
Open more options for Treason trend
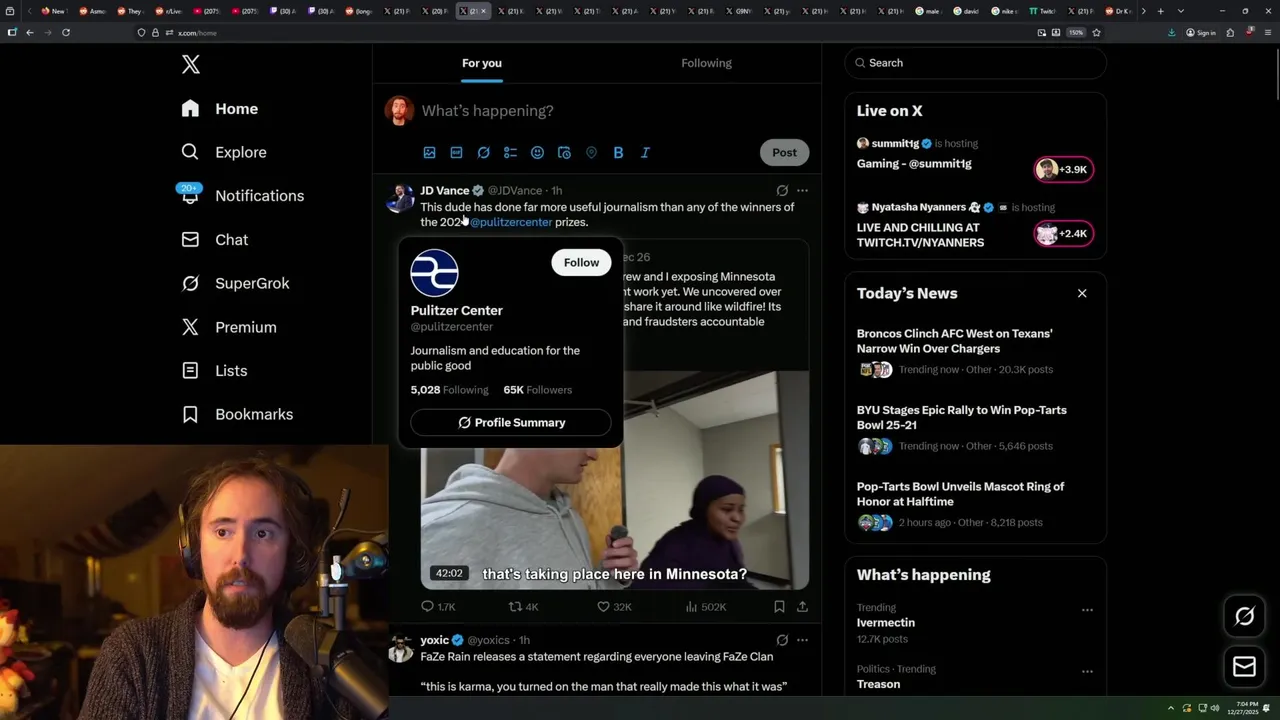[1087, 671]
